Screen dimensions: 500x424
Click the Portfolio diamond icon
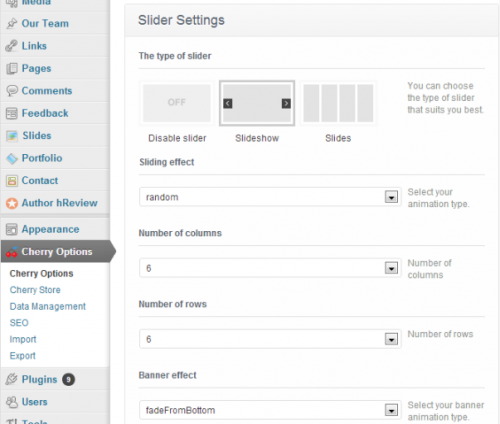tap(12, 158)
